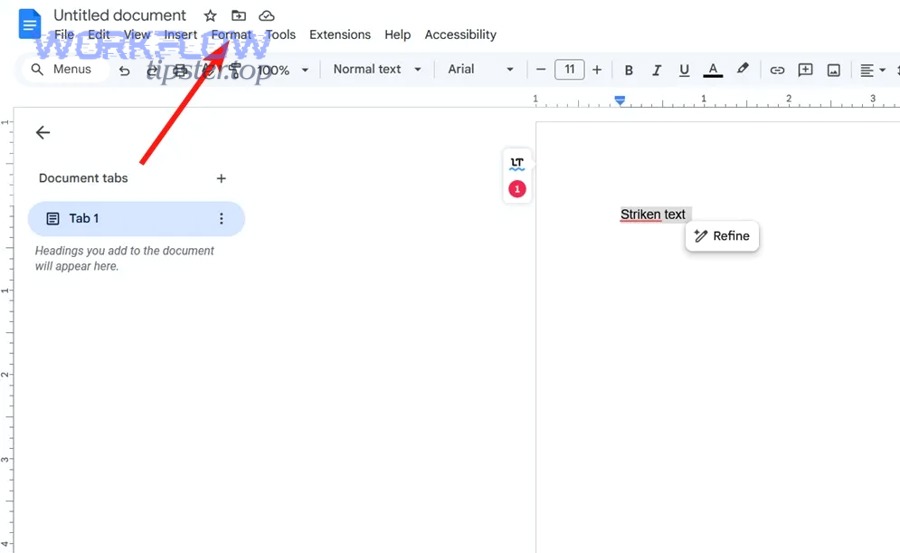Image resolution: width=900 pixels, height=553 pixels.
Task: Toggle underline formatting
Action: [684, 70]
